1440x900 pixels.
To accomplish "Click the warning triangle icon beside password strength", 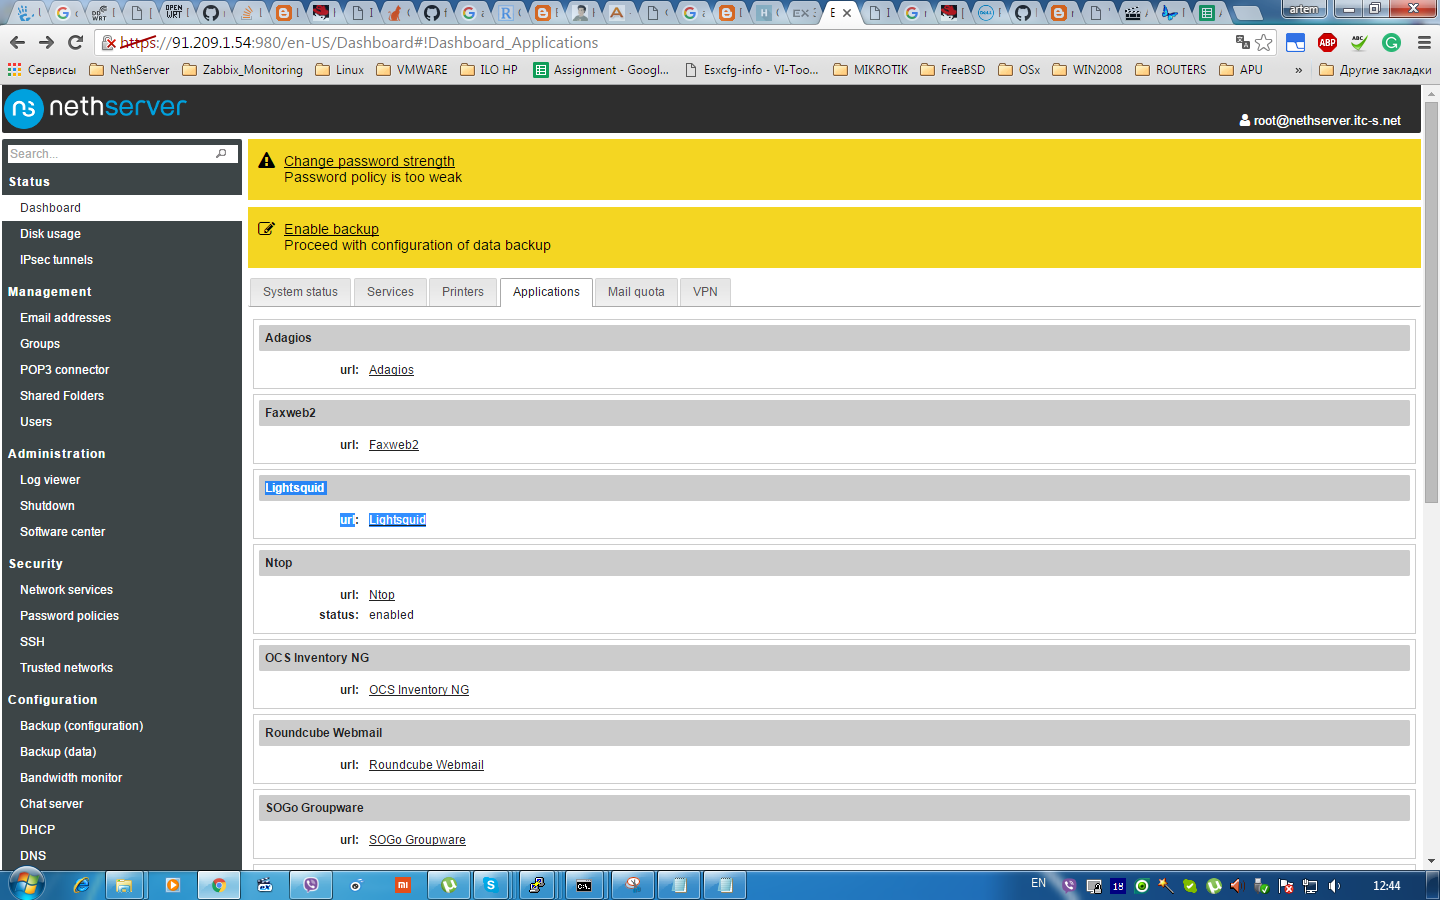I will tap(267, 160).
